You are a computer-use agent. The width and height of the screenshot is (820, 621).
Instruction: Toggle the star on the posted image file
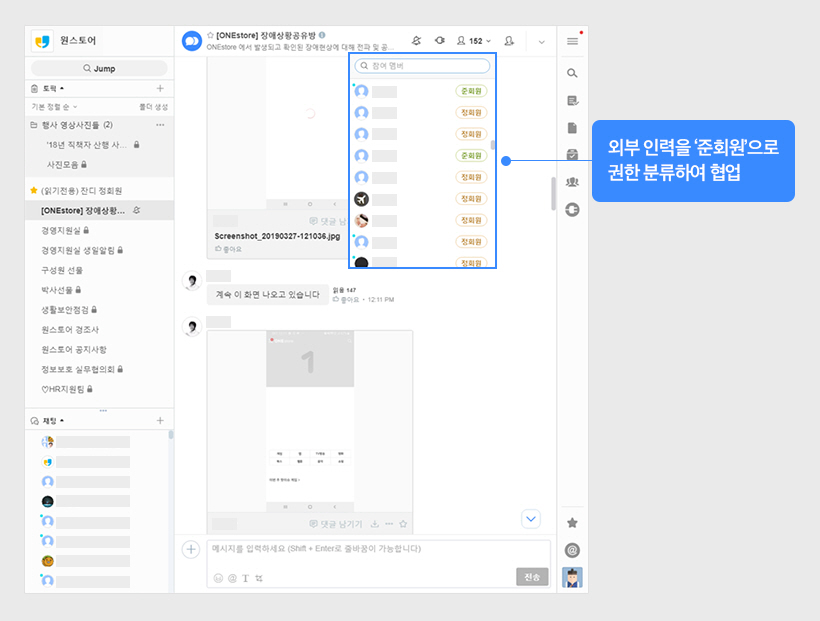click(403, 523)
